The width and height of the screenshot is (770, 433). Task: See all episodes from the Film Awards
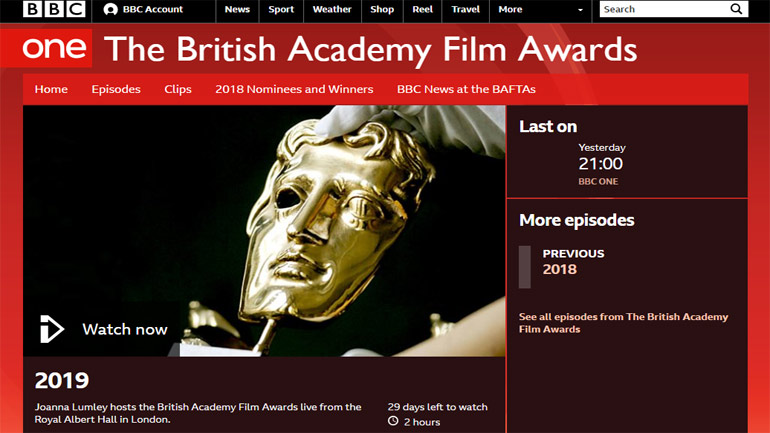[623, 323]
